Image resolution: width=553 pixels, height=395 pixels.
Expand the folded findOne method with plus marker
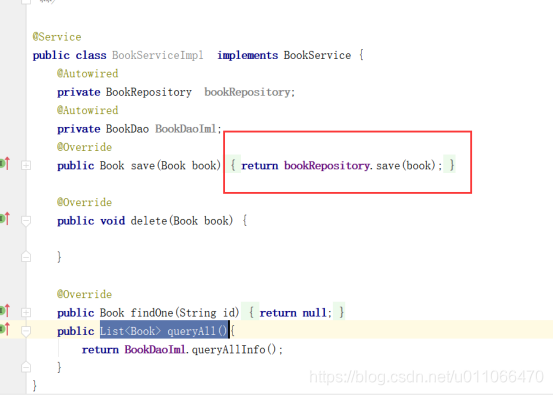coord(26,312)
